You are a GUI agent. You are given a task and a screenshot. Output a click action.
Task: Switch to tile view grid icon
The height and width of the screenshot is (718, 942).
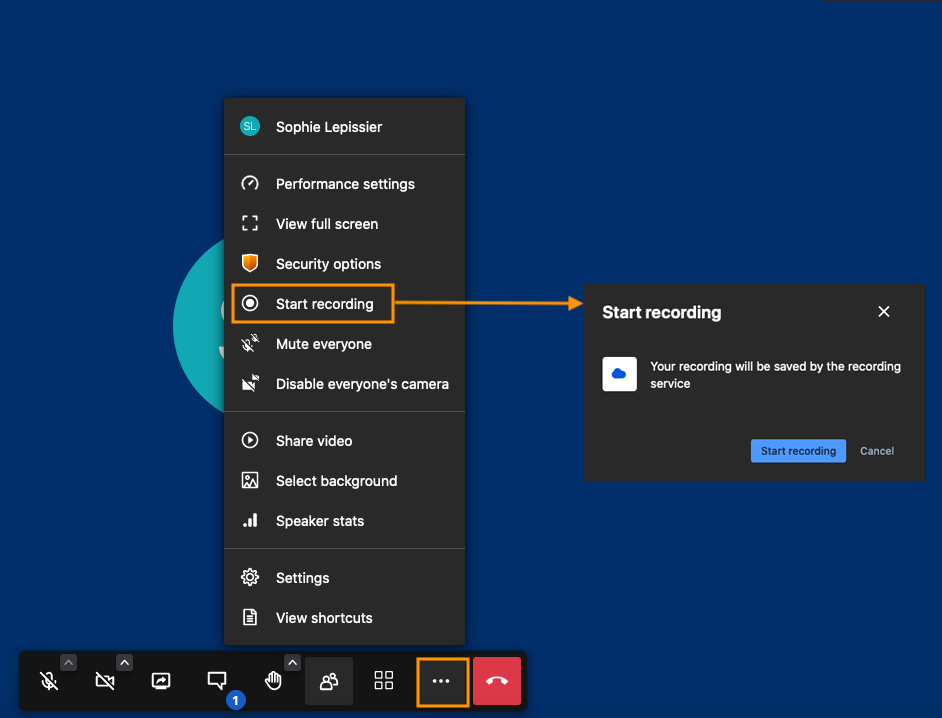tap(384, 681)
